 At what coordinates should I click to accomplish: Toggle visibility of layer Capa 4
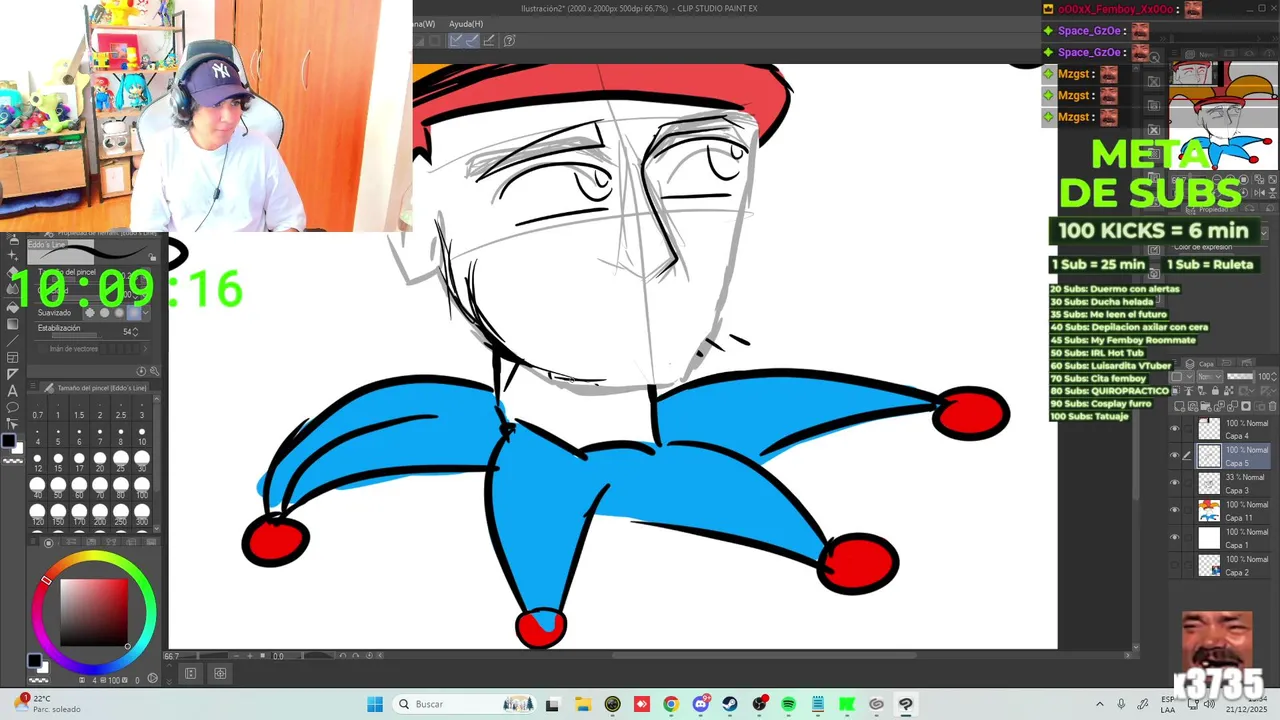click(x=1175, y=430)
